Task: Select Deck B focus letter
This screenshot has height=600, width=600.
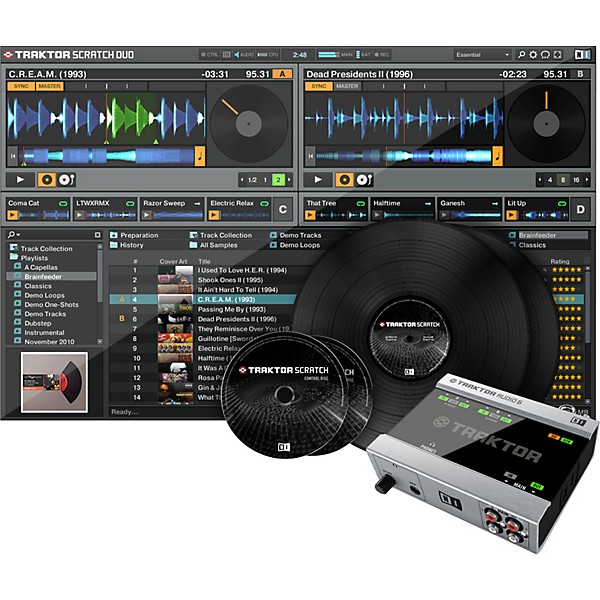Action: tap(580, 74)
